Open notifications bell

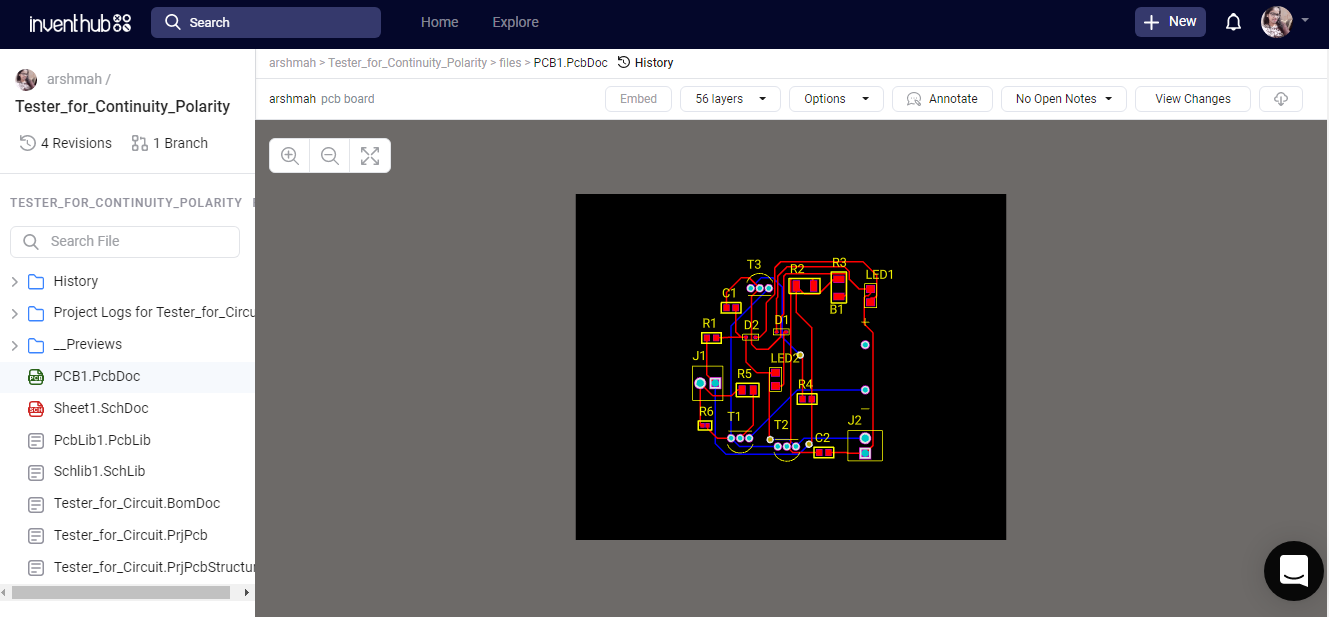1234,22
